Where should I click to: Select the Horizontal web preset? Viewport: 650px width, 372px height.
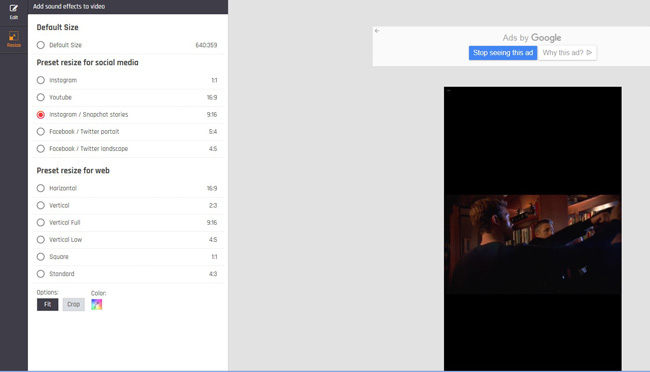(41, 188)
